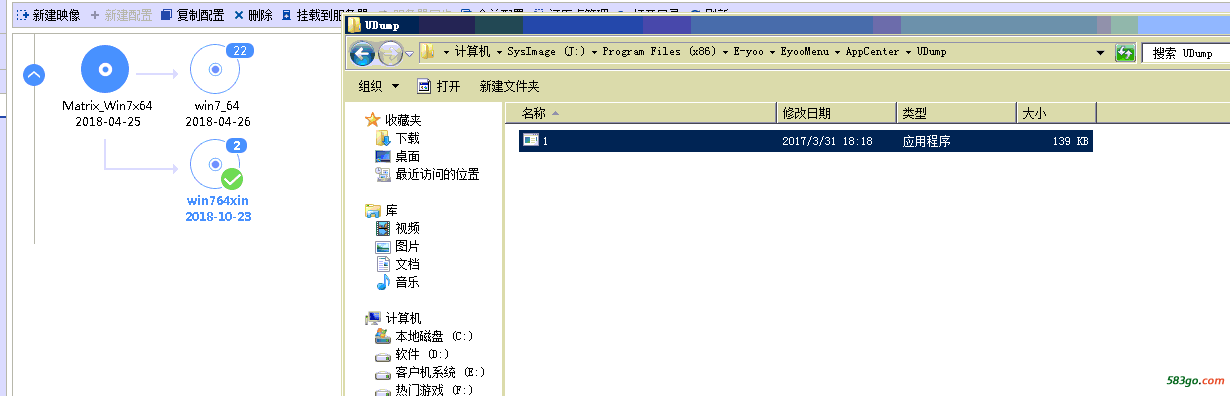The image size is (1230, 396).
Task: Open the 图片 library
Action: click(407, 246)
